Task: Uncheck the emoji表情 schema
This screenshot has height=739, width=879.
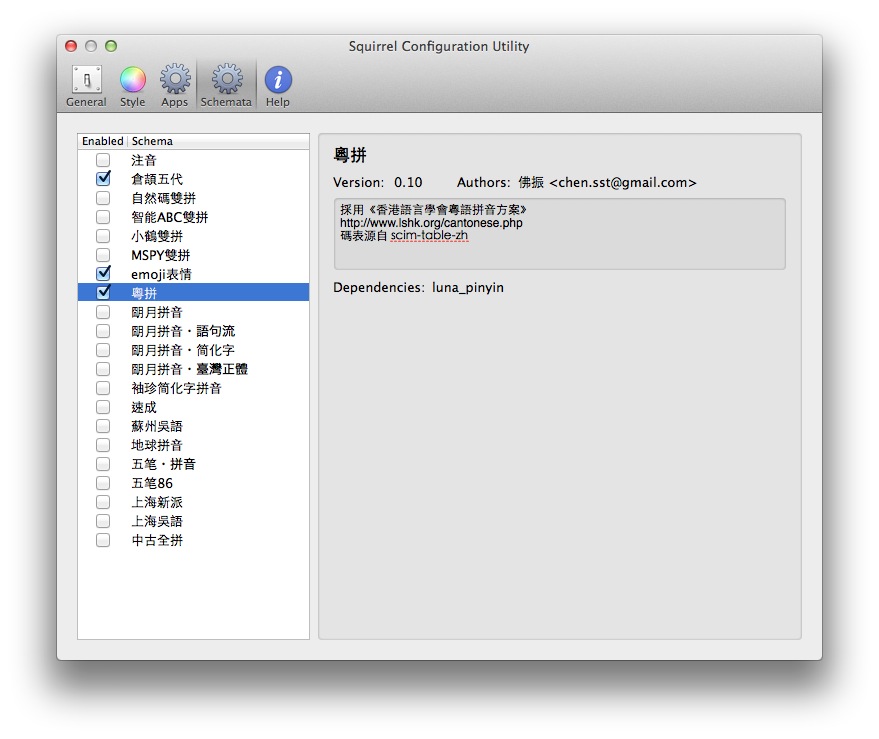Action: [x=103, y=274]
